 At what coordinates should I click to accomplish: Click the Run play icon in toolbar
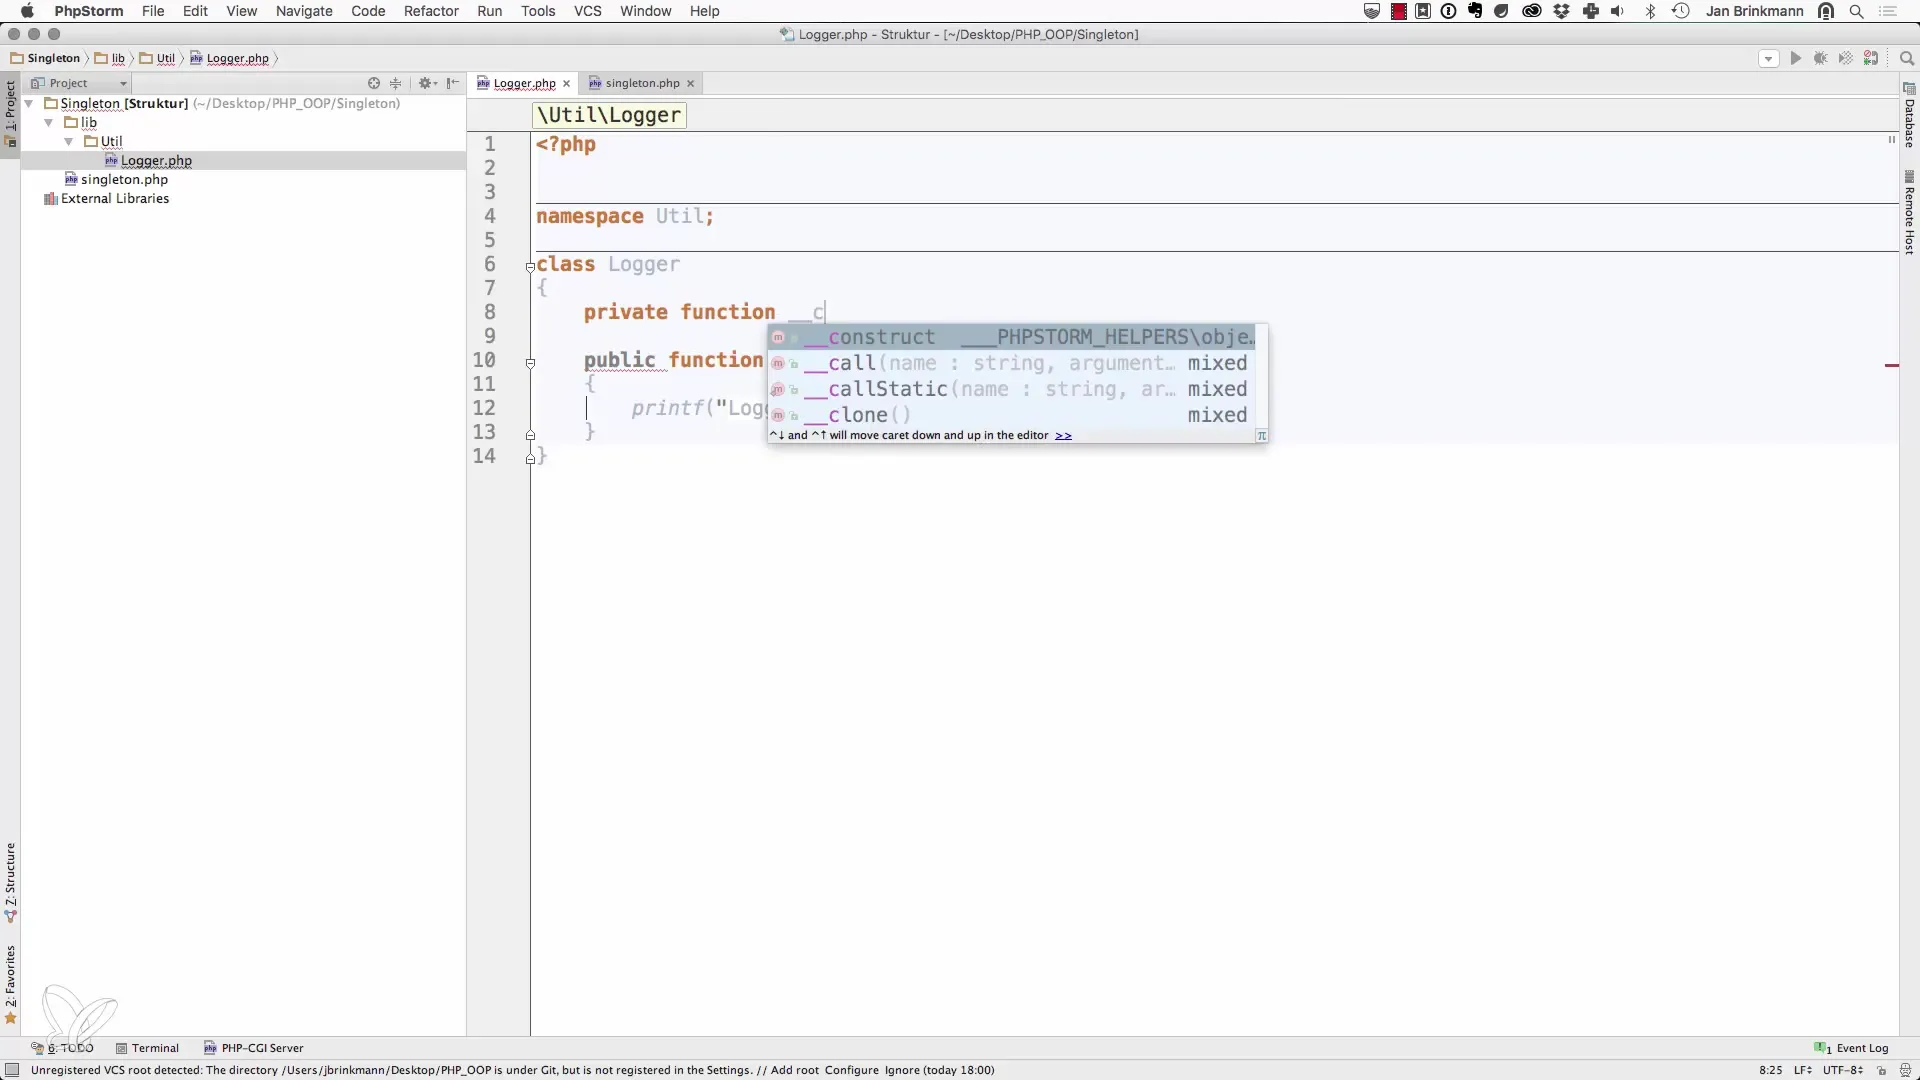tap(1796, 58)
